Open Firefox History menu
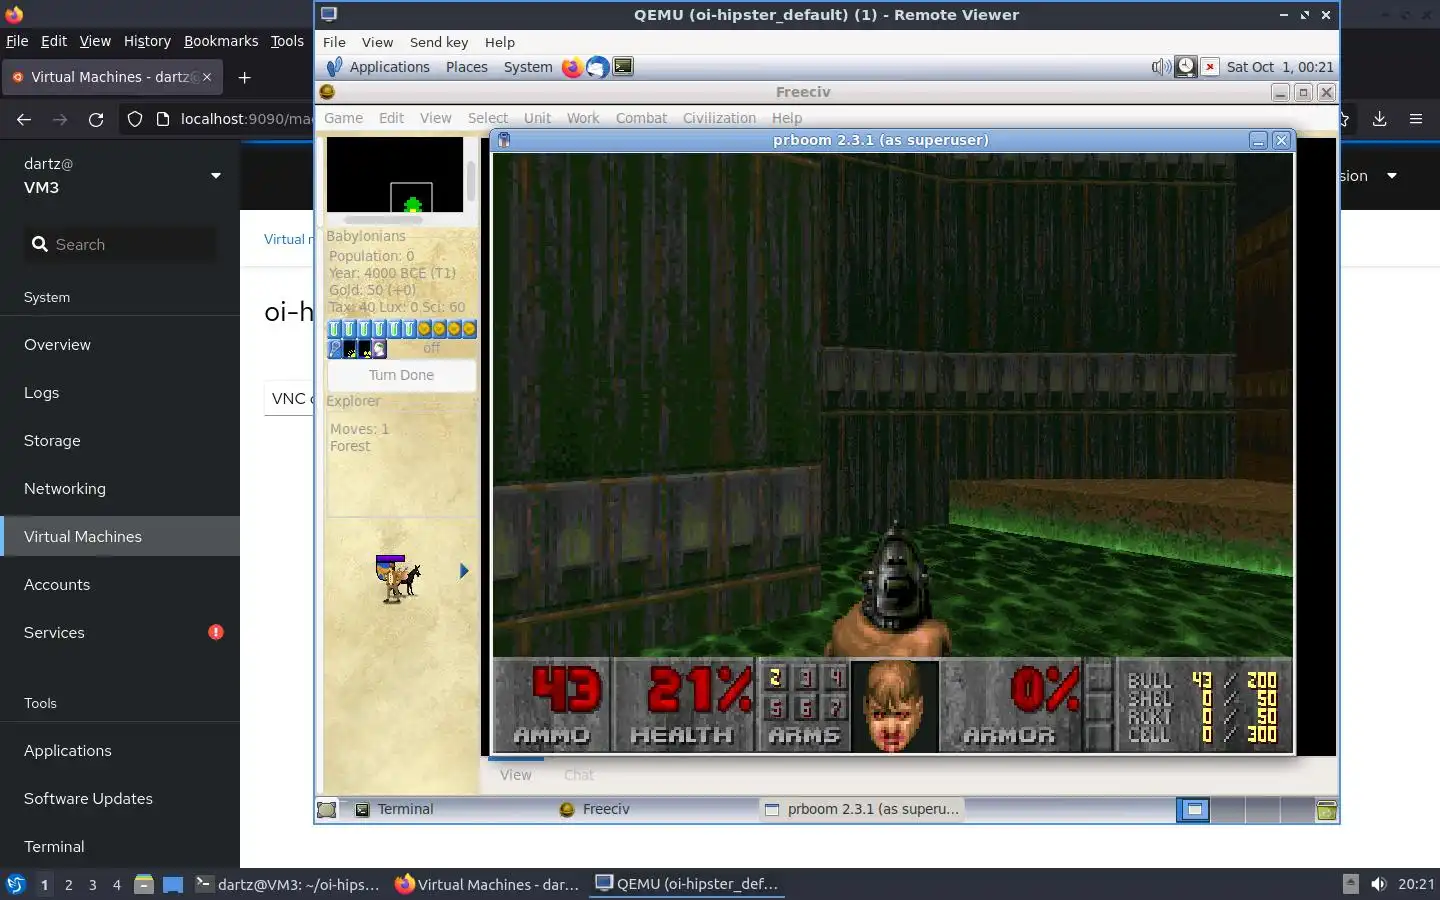Image resolution: width=1440 pixels, height=900 pixels. [x=147, y=41]
